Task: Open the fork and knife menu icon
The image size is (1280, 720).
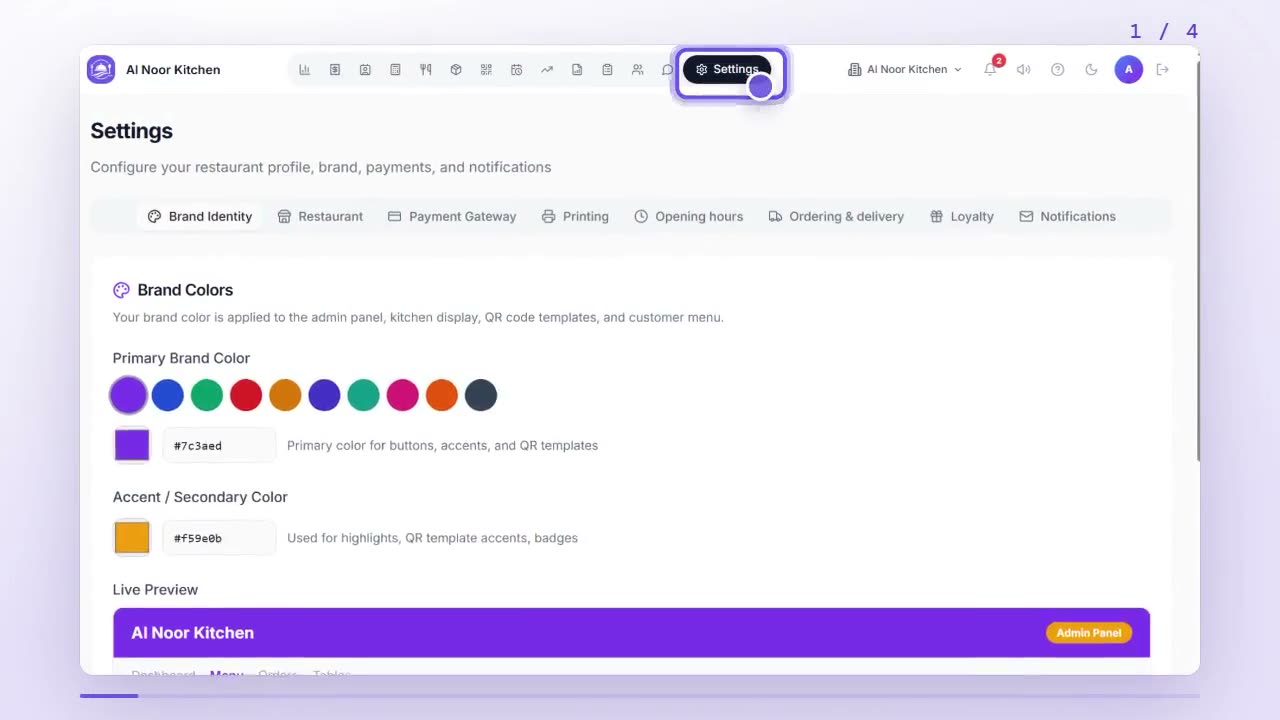Action: coord(426,70)
